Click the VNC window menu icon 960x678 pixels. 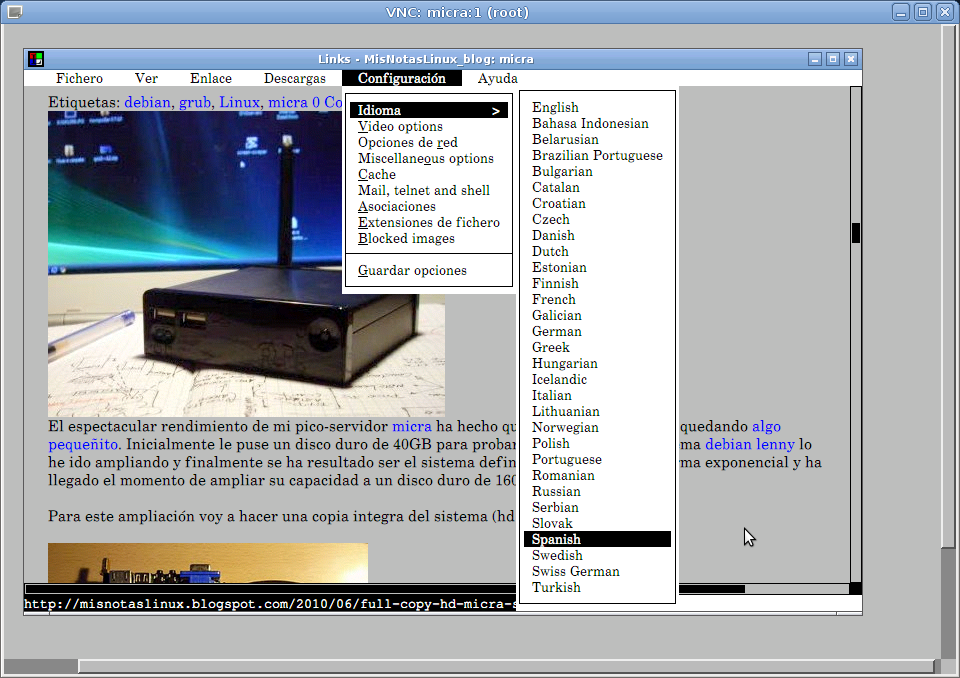13,12
